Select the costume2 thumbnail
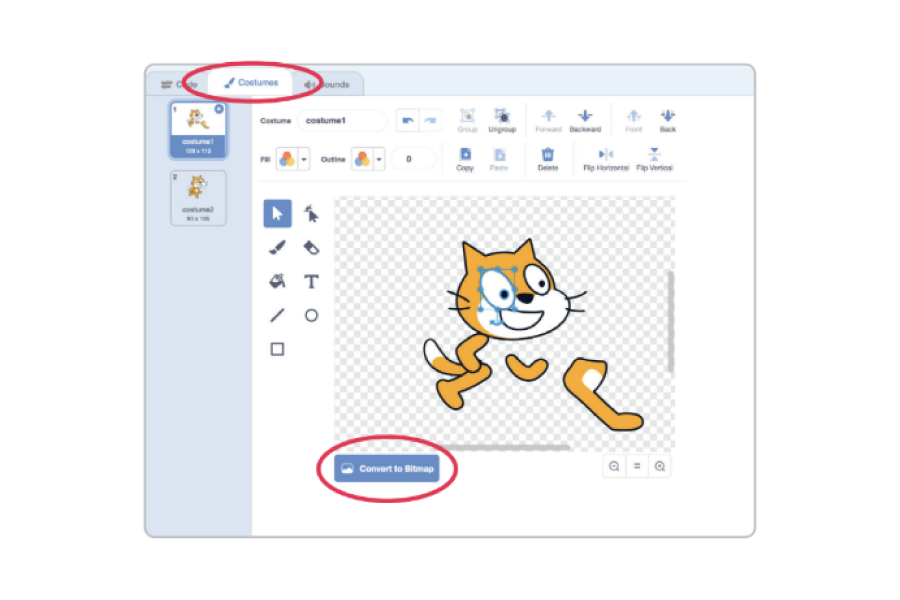The width and height of the screenshot is (900, 600). point(198,197)
